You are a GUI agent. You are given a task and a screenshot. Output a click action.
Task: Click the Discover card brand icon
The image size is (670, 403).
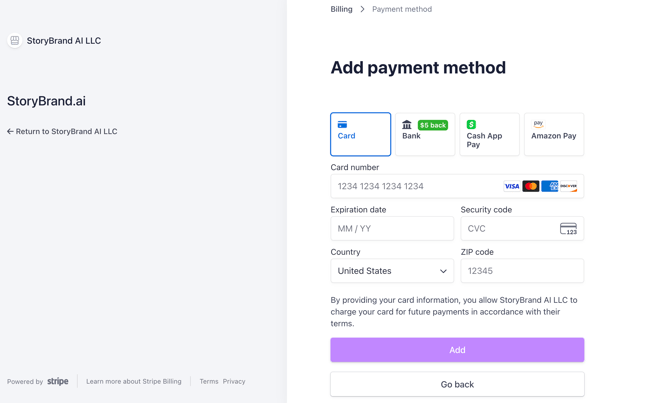pos(569,186)
